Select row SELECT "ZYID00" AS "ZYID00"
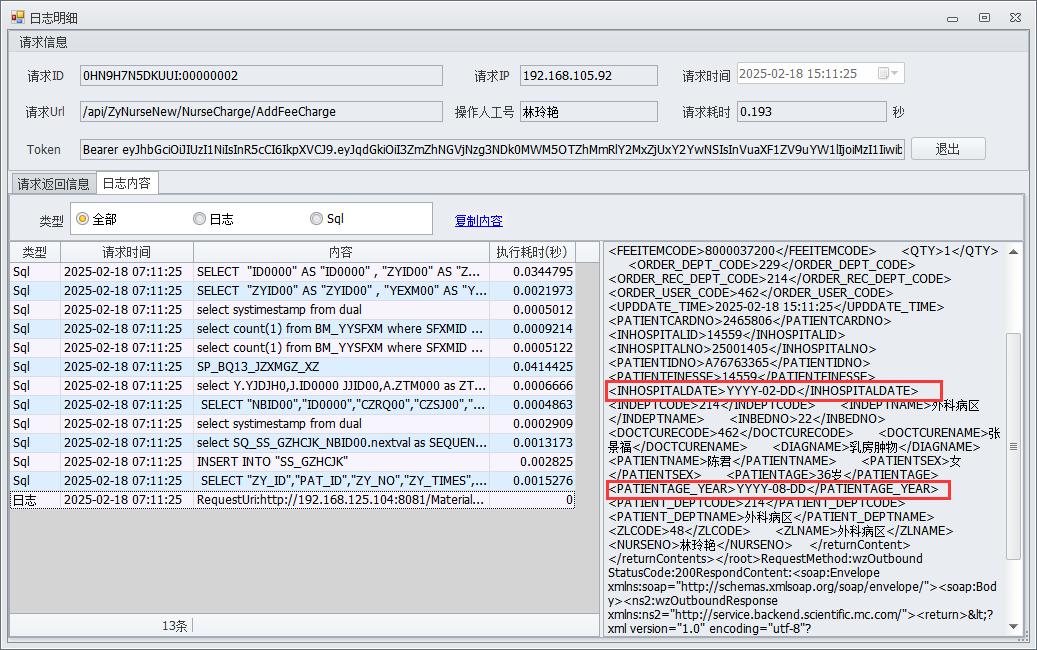Screen dimensions: 1037x650 pos(292,291)
